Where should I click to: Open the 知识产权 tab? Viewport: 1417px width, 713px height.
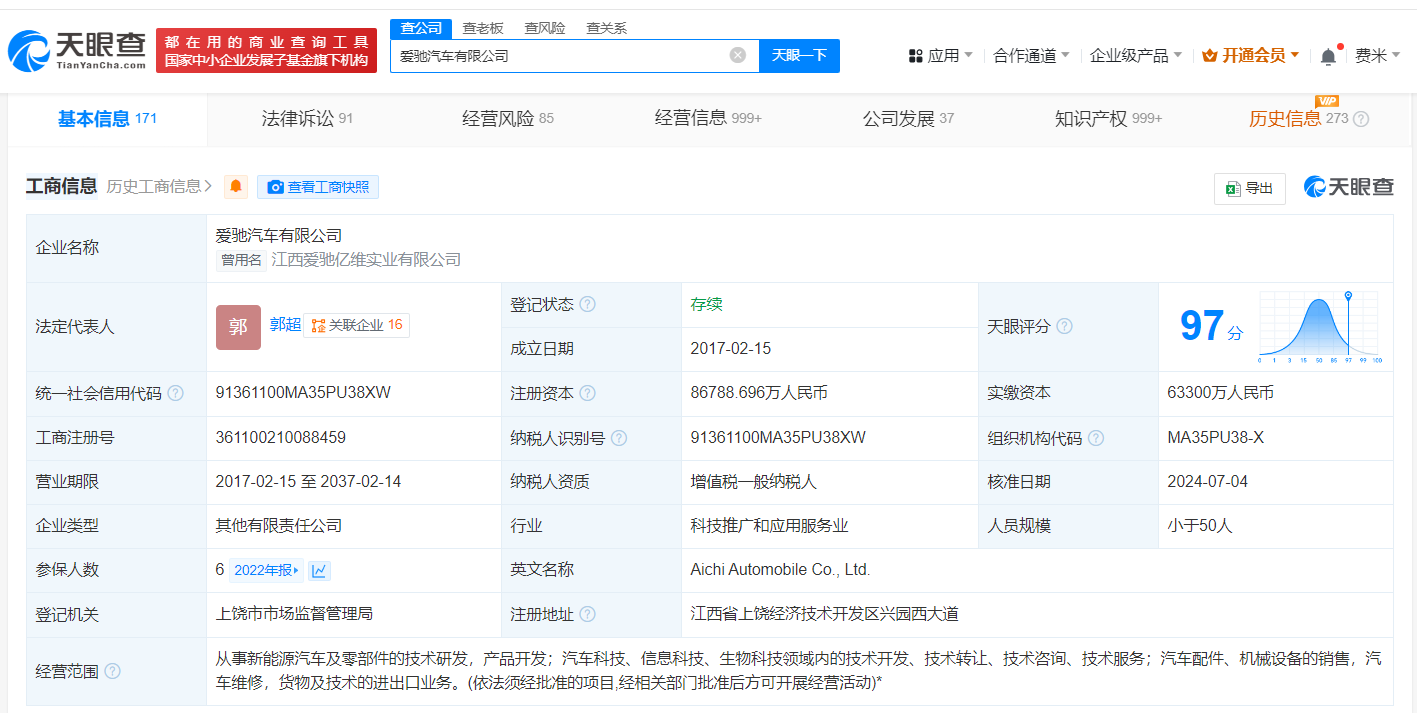click(x=1107, y=119)
